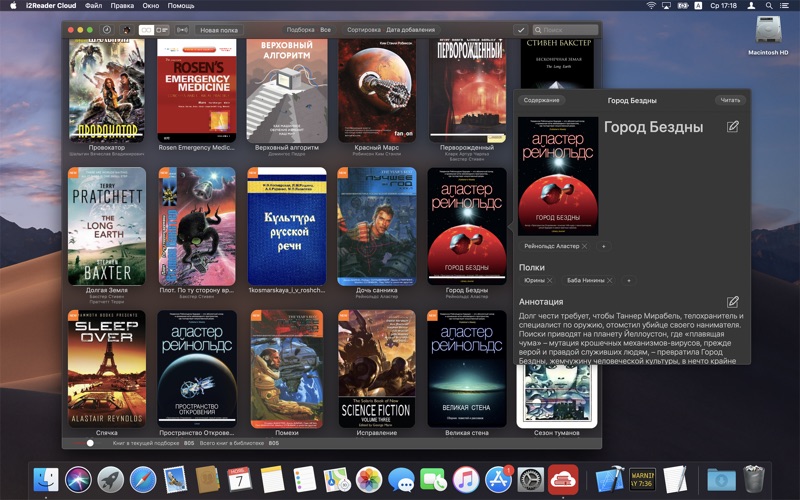Open Плот. По ту сторону book
Screen dimensions: 800x500
(197, 226)
